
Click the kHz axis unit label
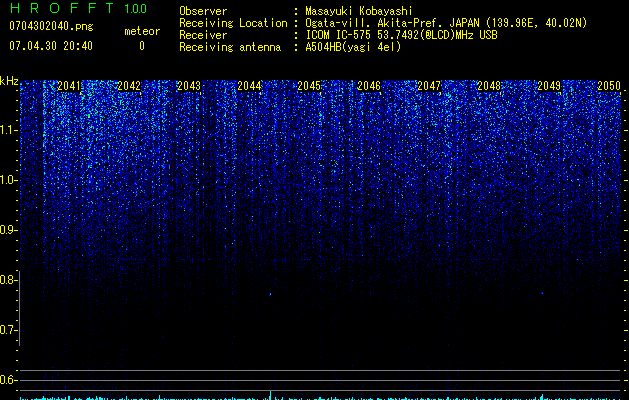[9, 81]
